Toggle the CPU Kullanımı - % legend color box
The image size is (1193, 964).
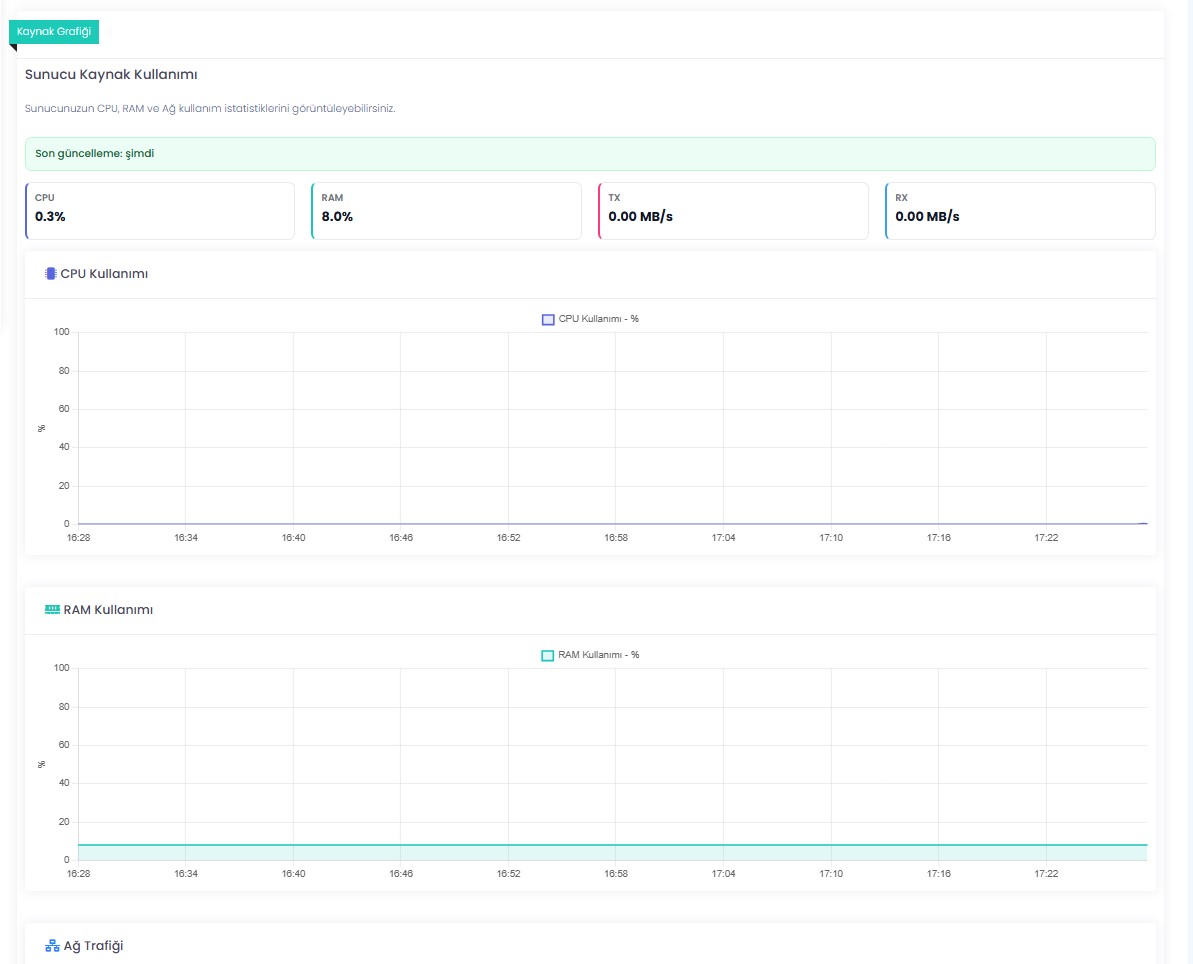point(548,320)
